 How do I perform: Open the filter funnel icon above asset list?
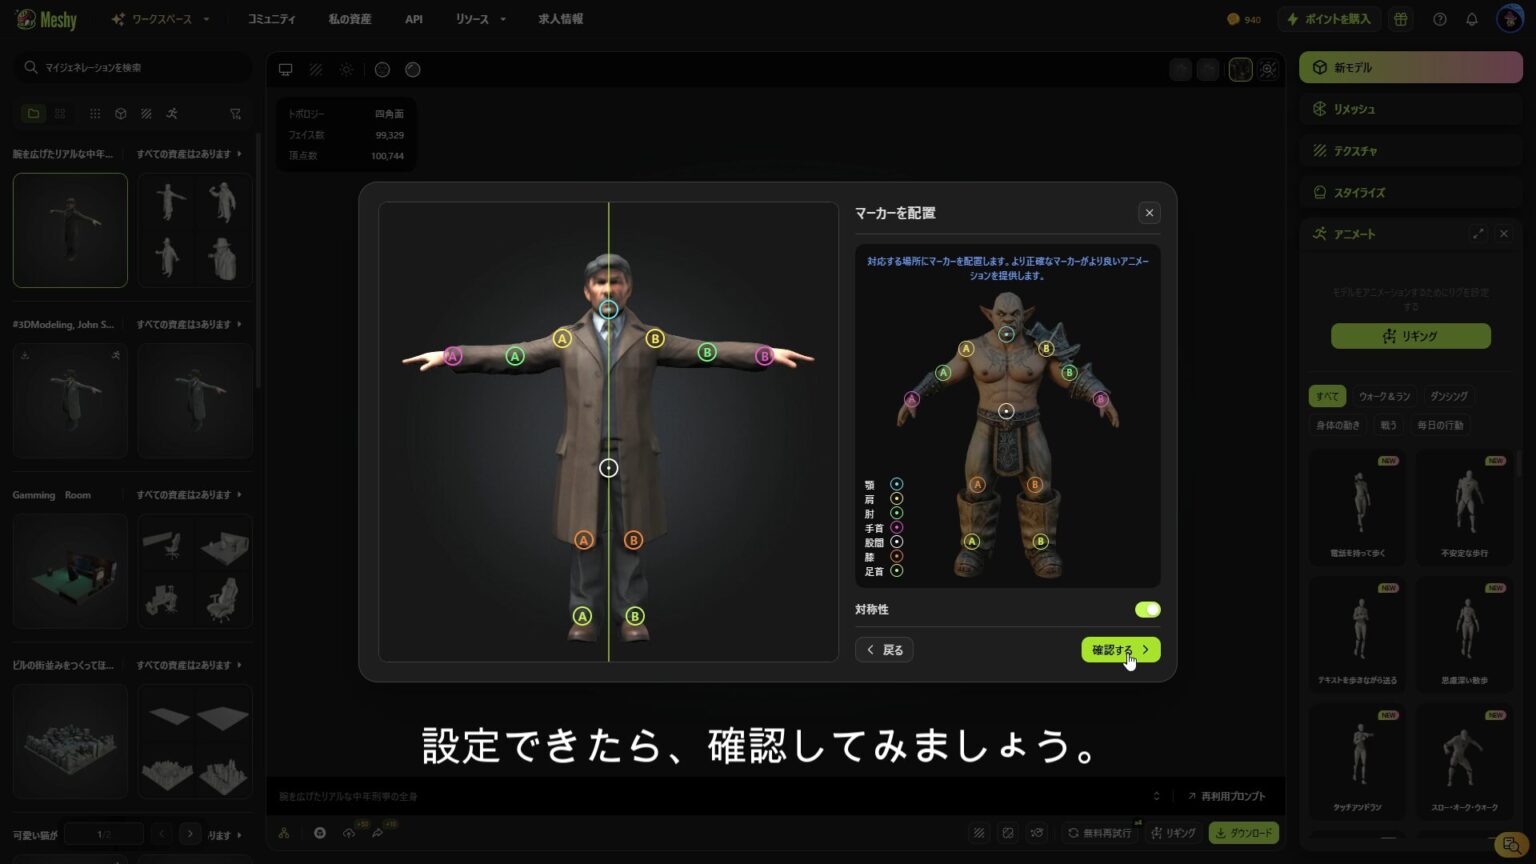236,113
